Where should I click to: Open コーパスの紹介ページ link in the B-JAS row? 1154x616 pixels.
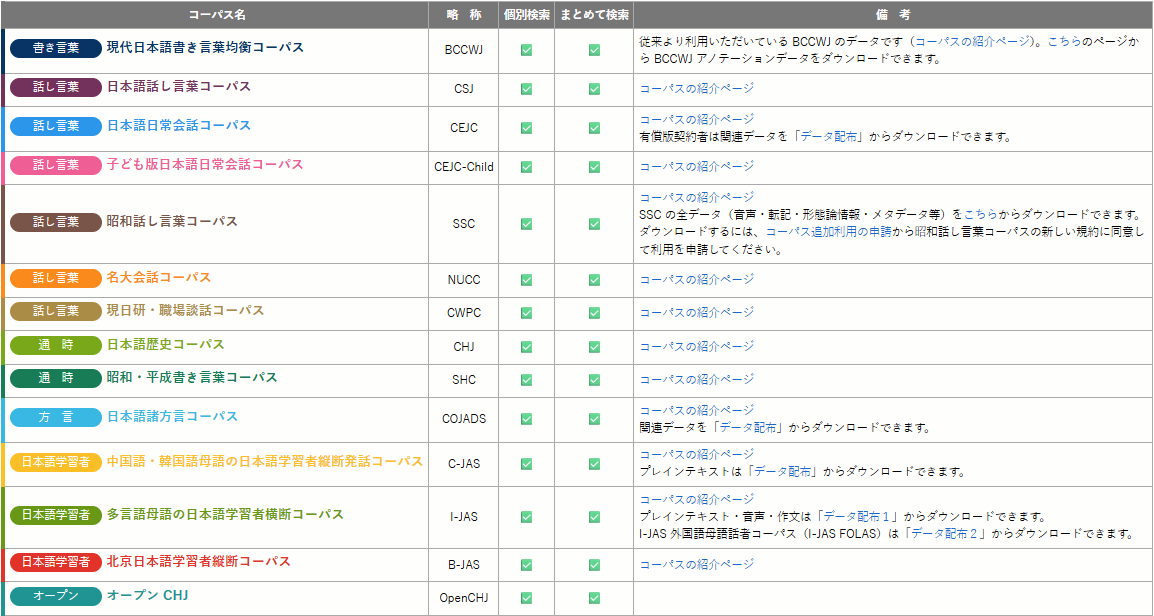[x=696, y=565]
